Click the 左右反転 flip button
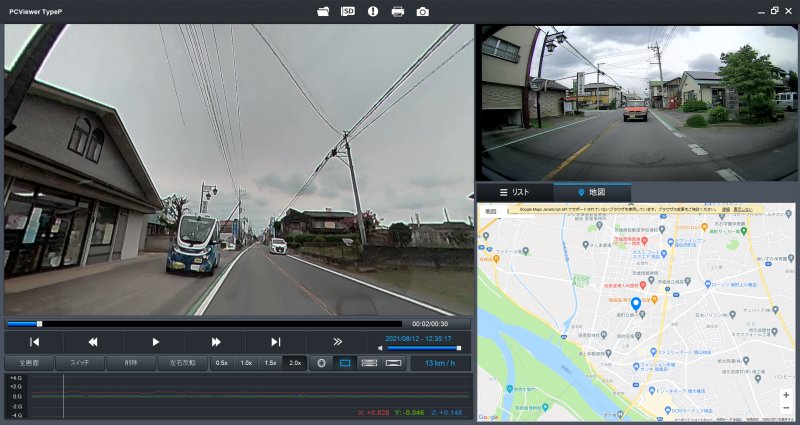 tap(183, 363)
